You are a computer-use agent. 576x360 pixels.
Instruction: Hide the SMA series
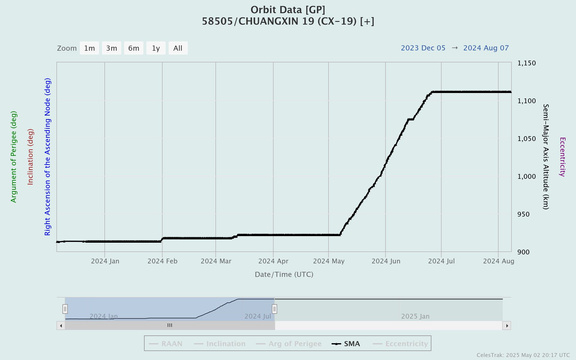pos(346,344)
